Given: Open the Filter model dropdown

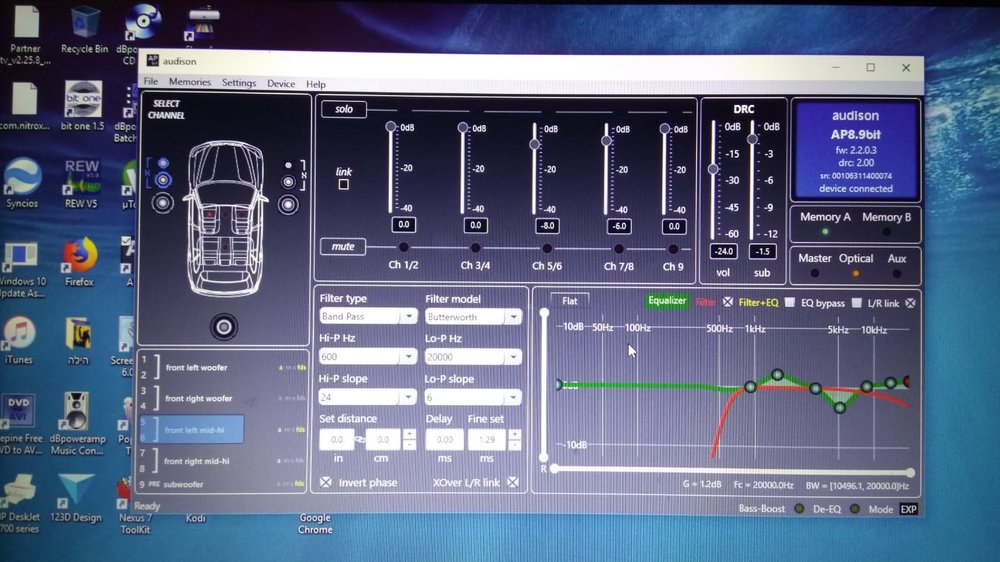Looking at the screenshot, I should (x=473, y=317).
